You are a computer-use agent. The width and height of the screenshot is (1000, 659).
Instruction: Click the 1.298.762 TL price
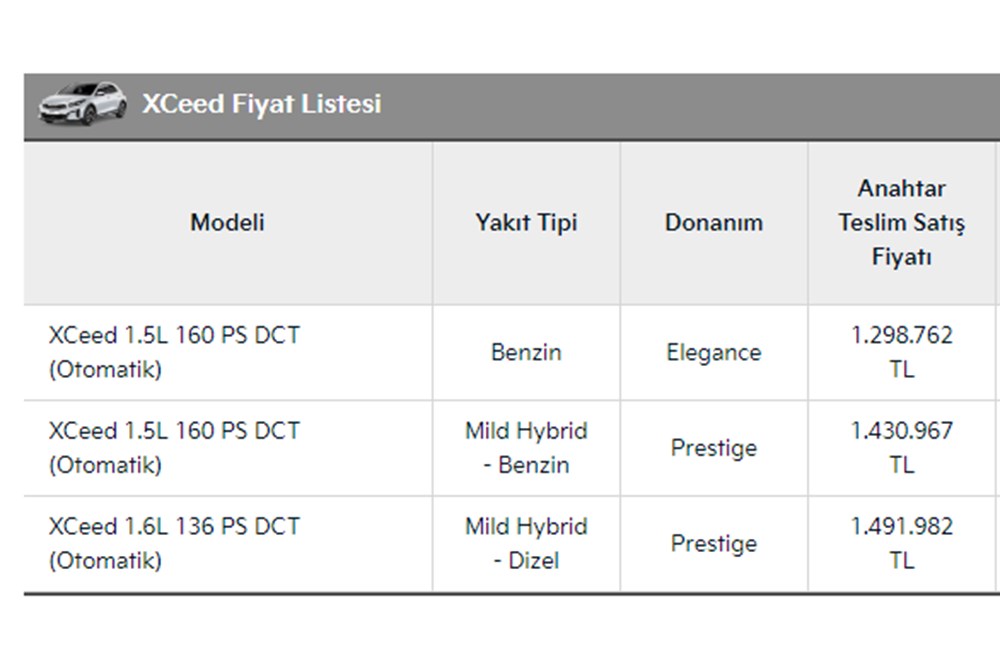901,352
